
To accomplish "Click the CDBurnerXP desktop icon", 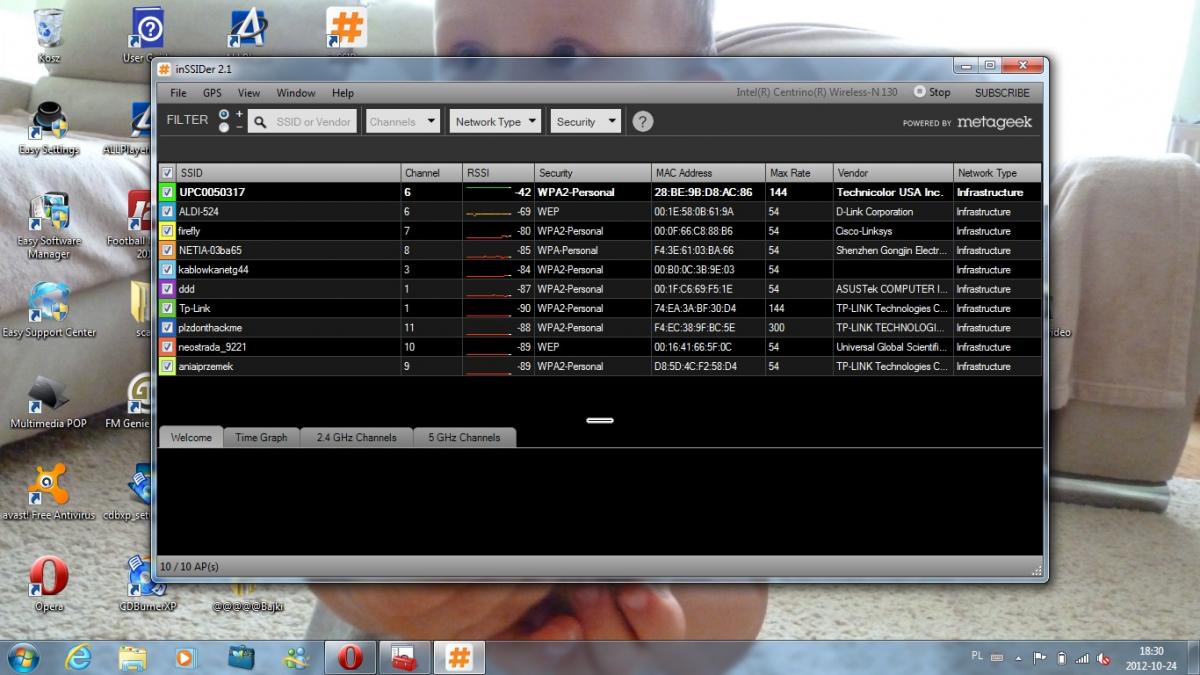I will point(147,583).
